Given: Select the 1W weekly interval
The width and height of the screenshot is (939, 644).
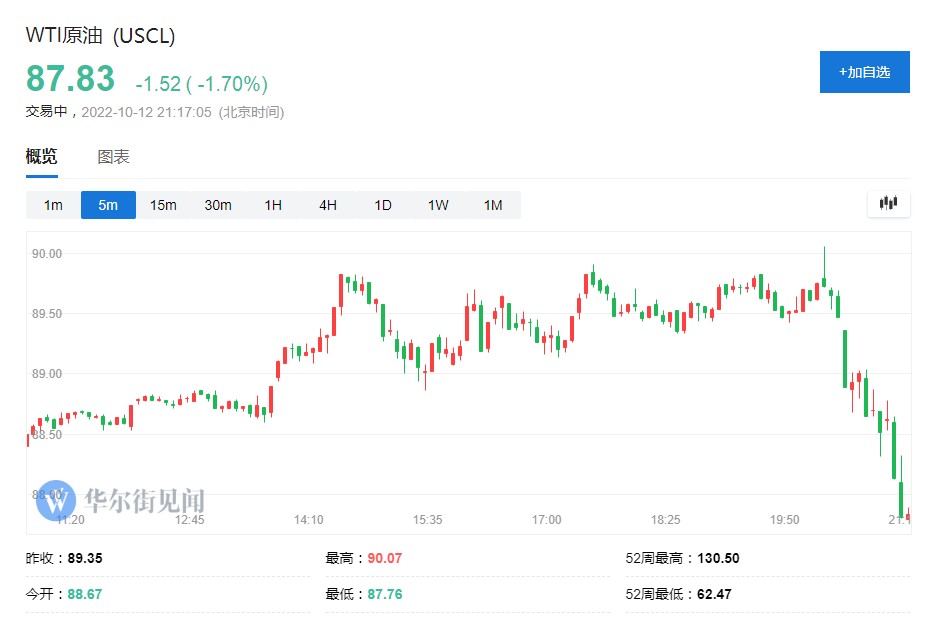Looking at the screenshot, I should (x=438, y=205).
